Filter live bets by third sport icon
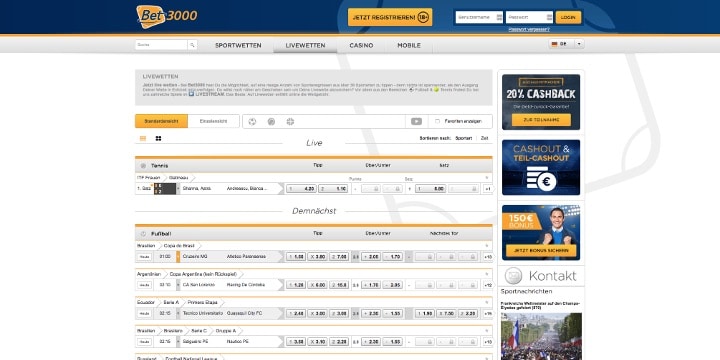 pyautogui.click(x=290, y=122)
